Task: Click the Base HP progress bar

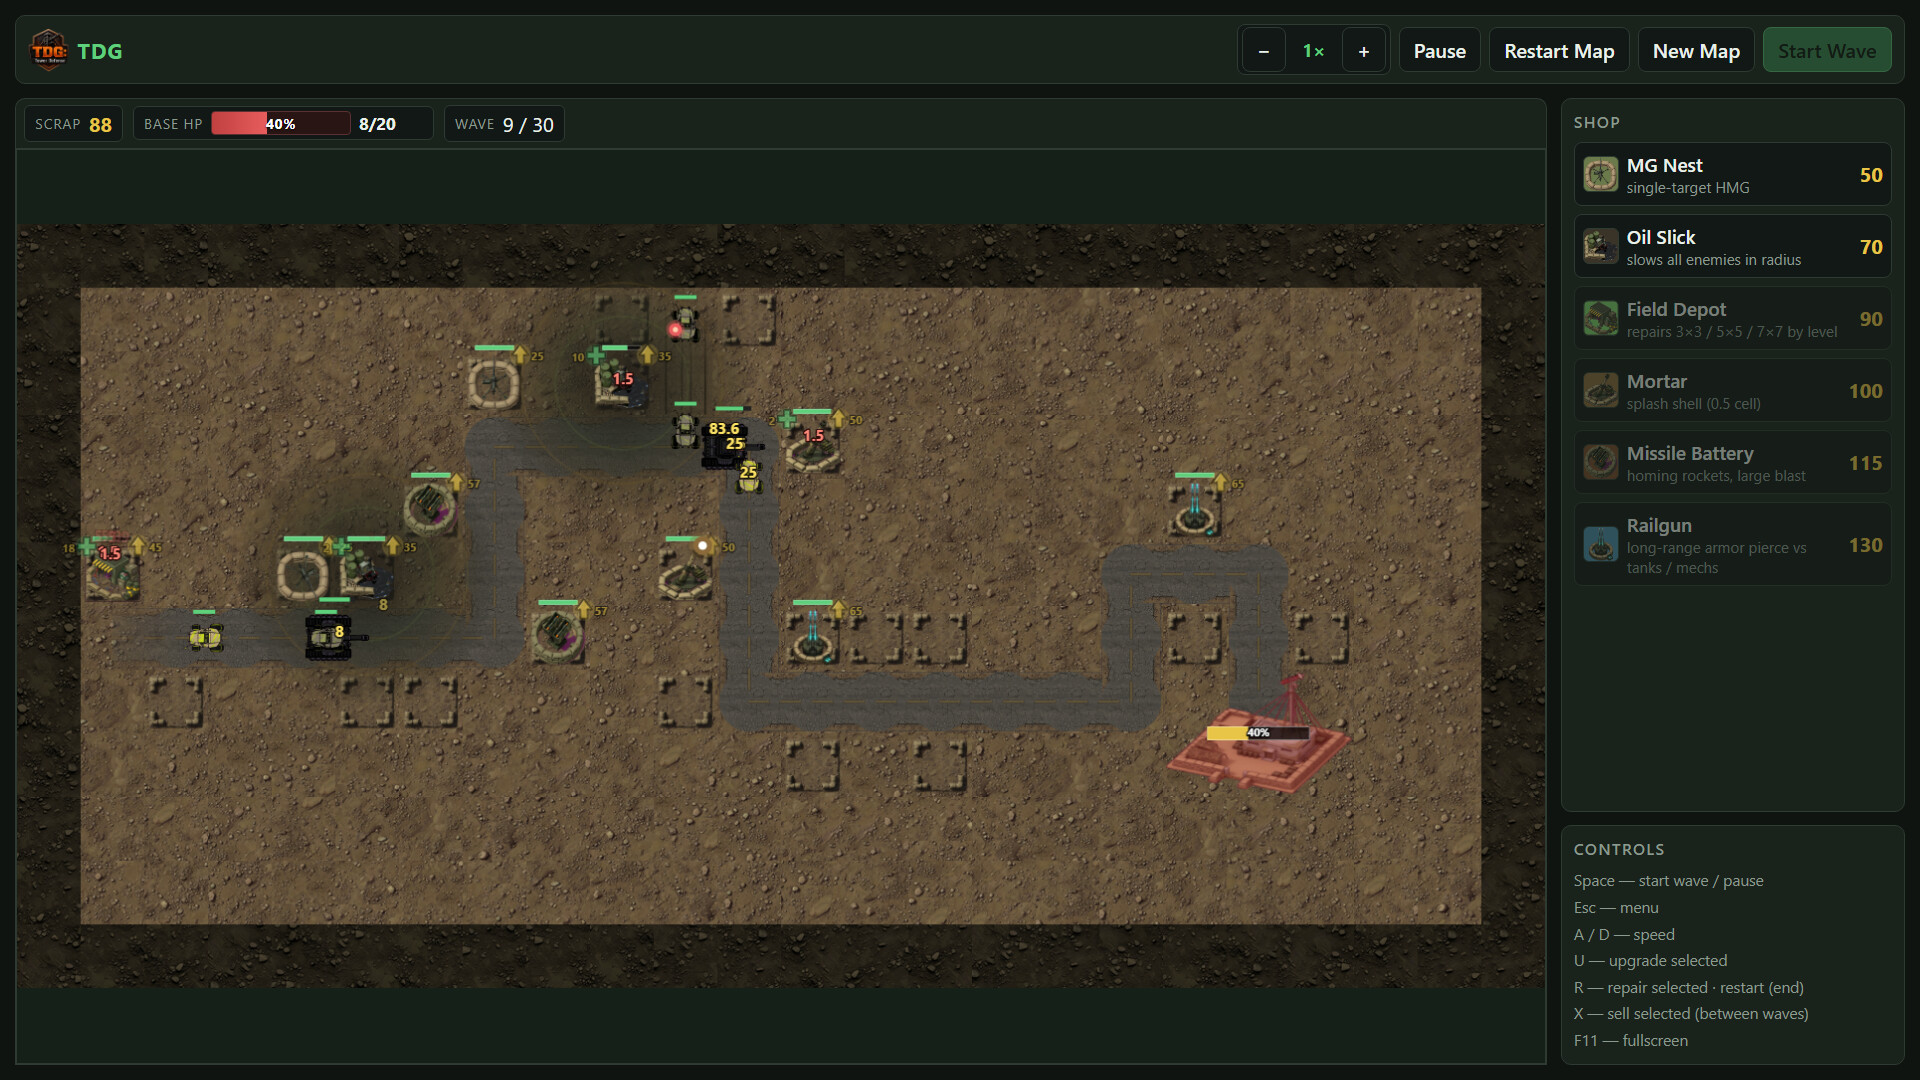Action: [281, 124]
